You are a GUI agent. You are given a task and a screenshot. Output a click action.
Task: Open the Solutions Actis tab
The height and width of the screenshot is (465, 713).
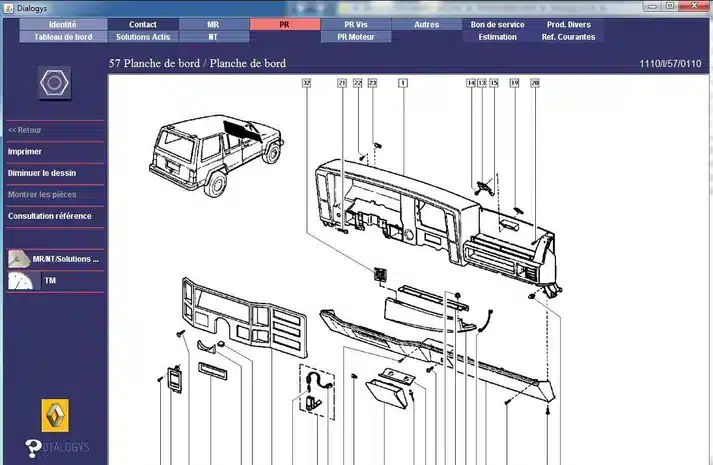pos(143,37)
